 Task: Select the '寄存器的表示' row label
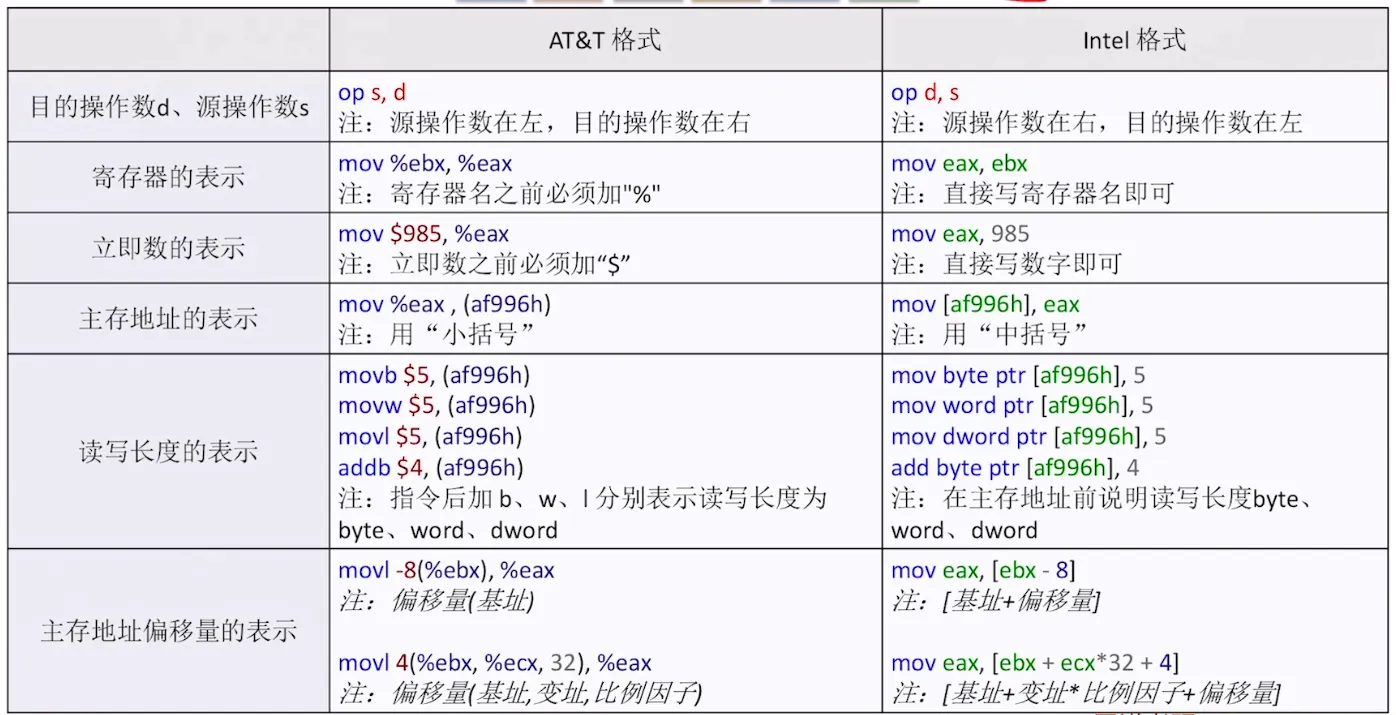pyautogui.click(x=167, y=177)
